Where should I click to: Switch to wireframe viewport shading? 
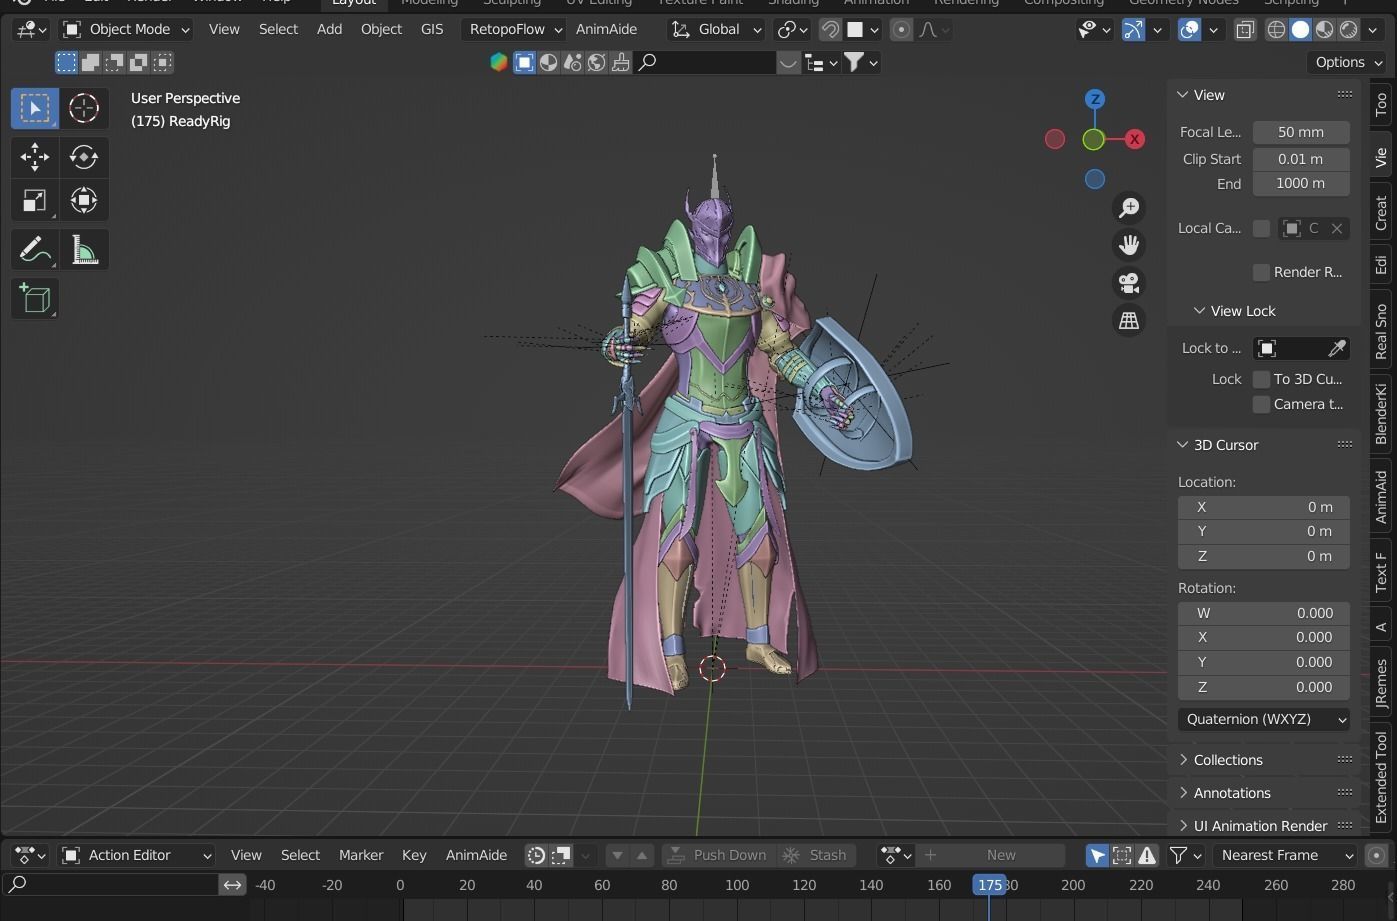tap(1276, 30)
